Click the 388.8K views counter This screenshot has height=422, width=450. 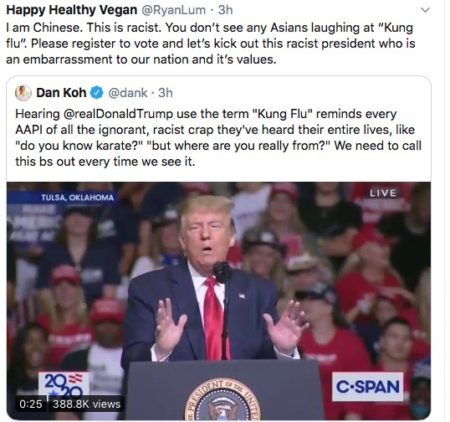click(87, 404)
